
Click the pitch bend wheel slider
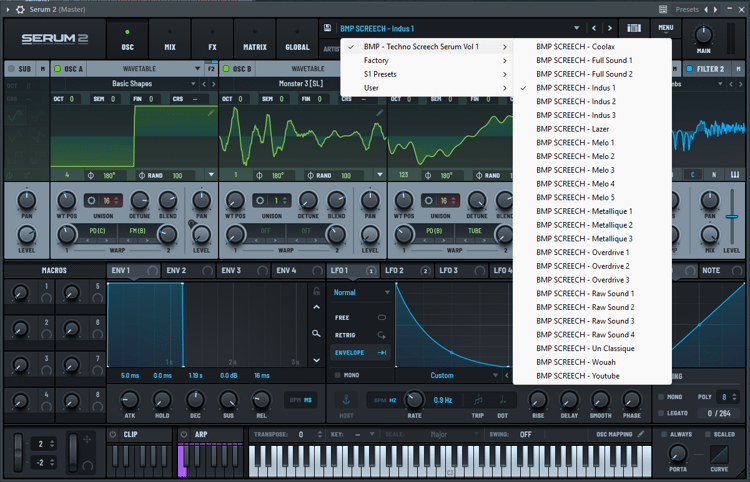(18, 452)
